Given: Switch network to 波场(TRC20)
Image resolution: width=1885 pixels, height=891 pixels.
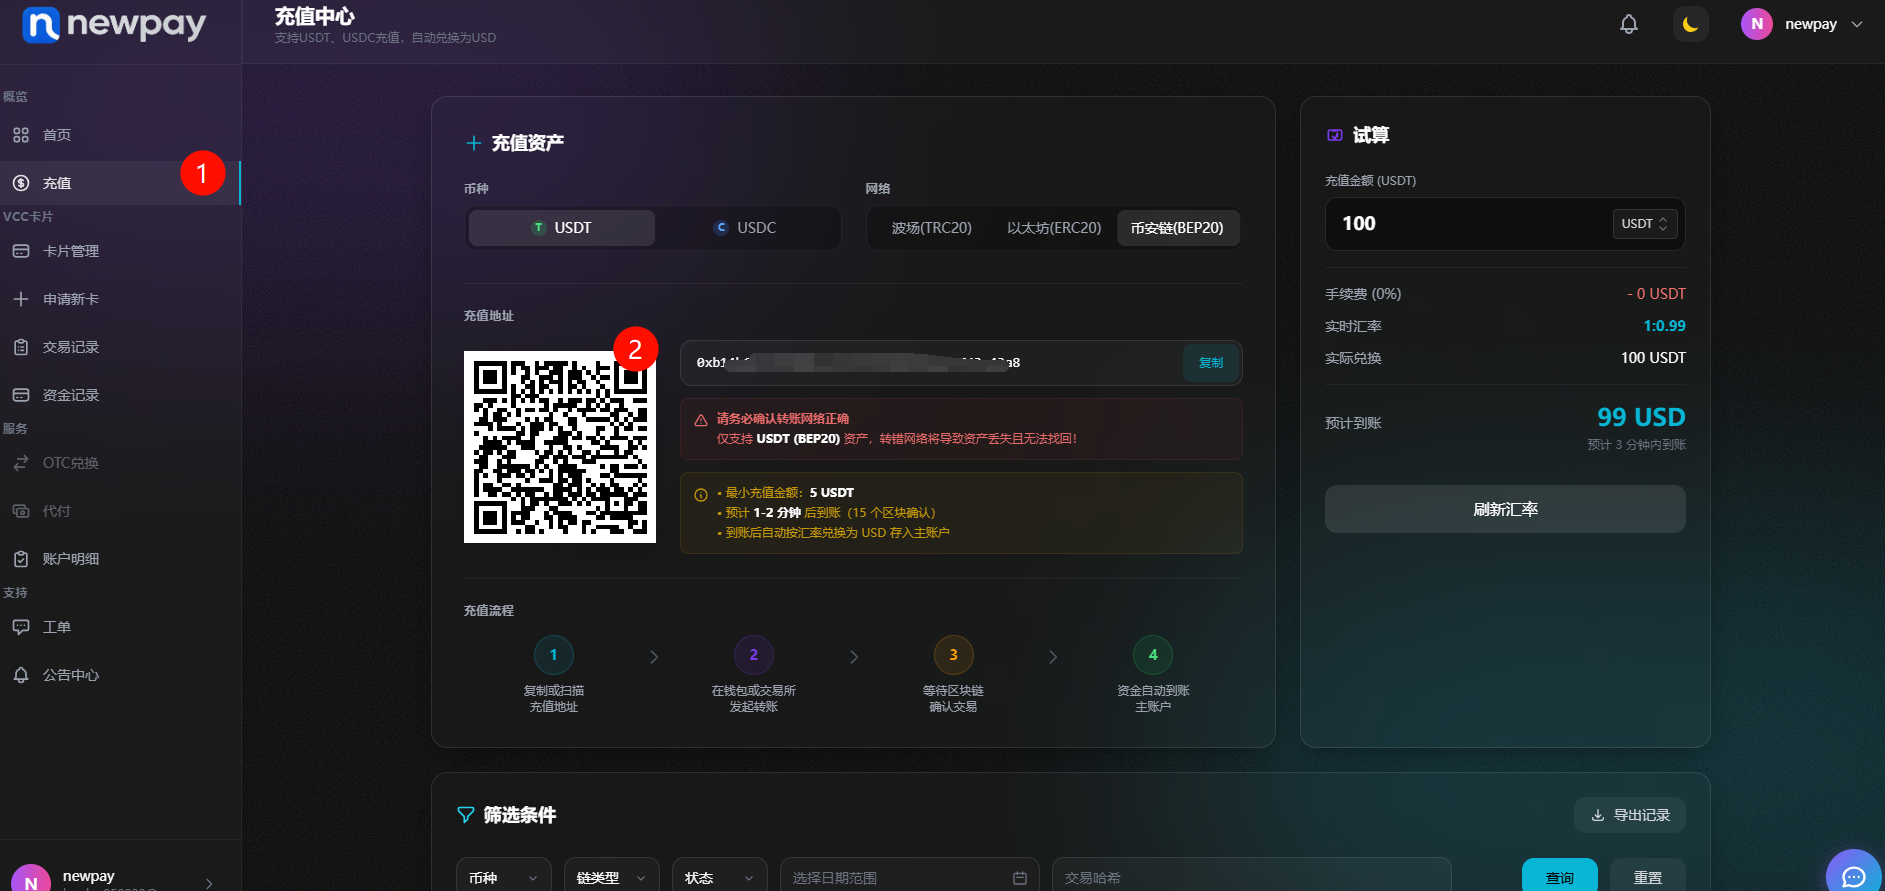Looking at the screenshot, I should 931,228.
